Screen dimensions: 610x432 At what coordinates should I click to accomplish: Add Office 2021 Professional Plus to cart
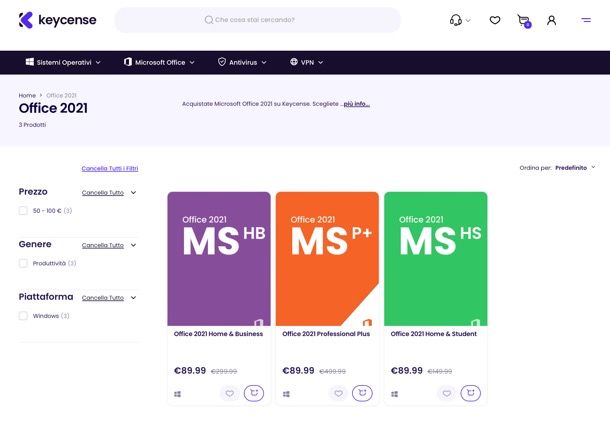(362, 393)
